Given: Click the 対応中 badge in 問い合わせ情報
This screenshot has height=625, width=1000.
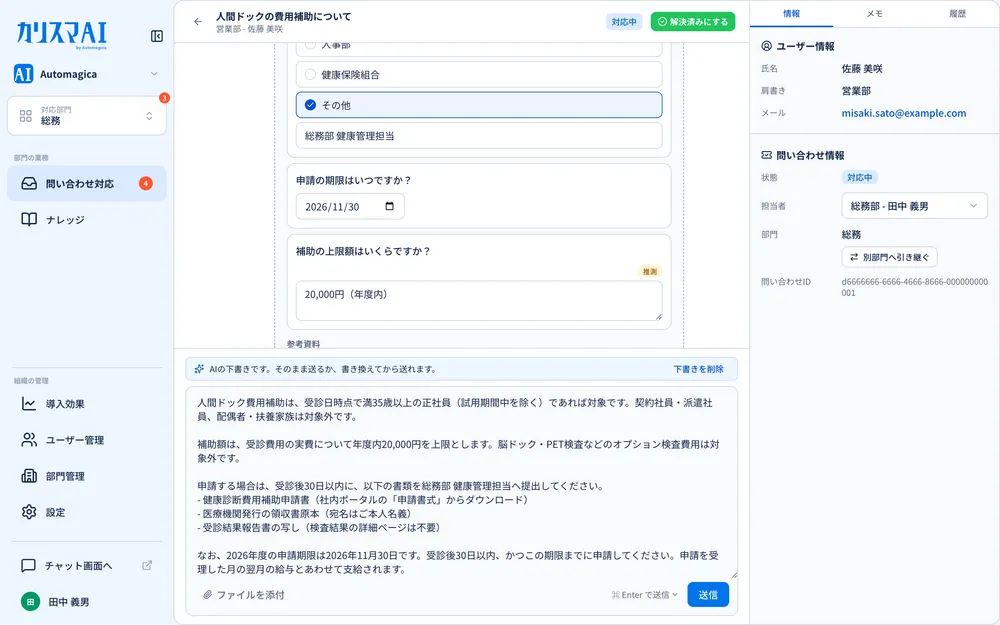Looking at the screenshot, I should [x=859, y=177].
